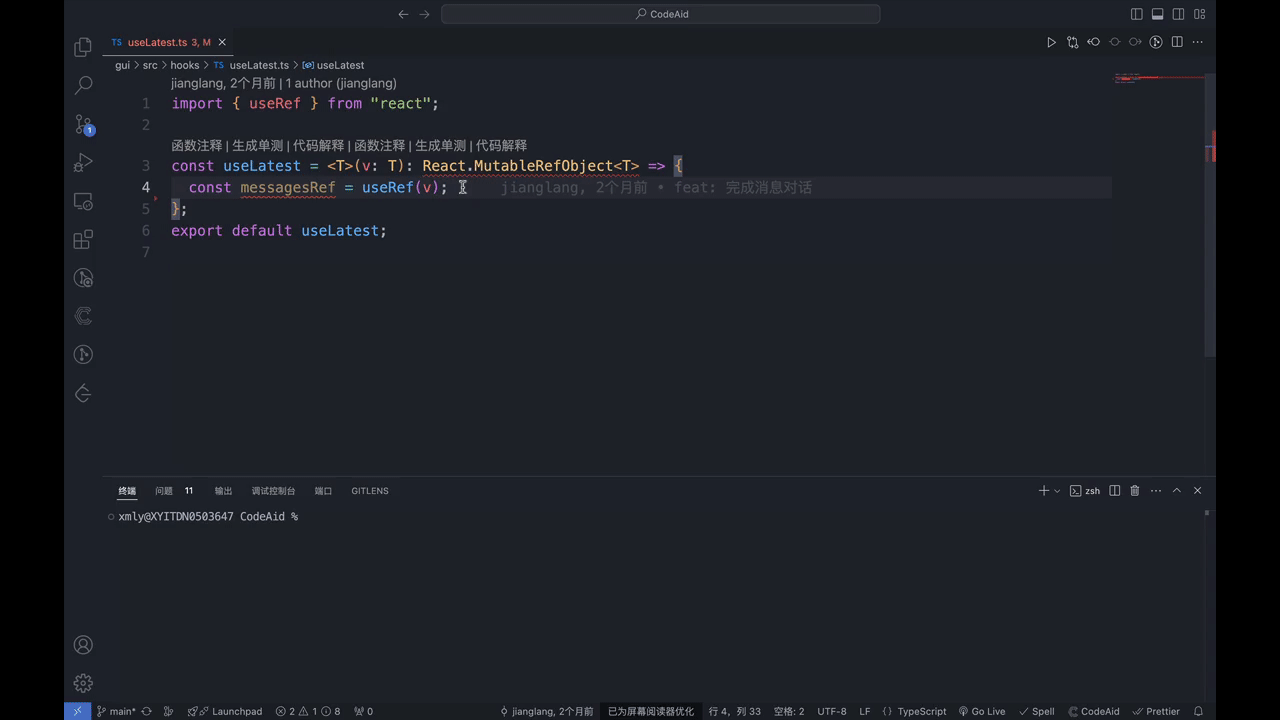The image size is (1280, 720).
Task: Click the editor vertical scrollbar
Action: [x=1210, y=214]
